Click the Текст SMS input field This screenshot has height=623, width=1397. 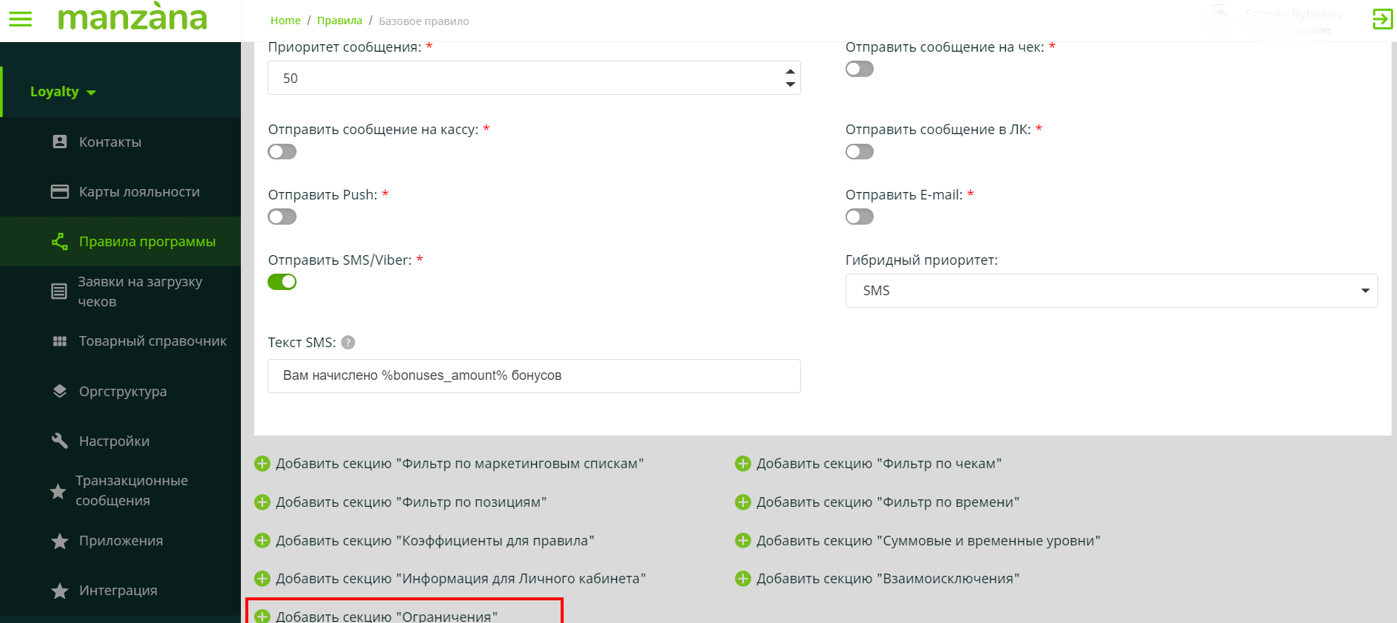(533, 376)
